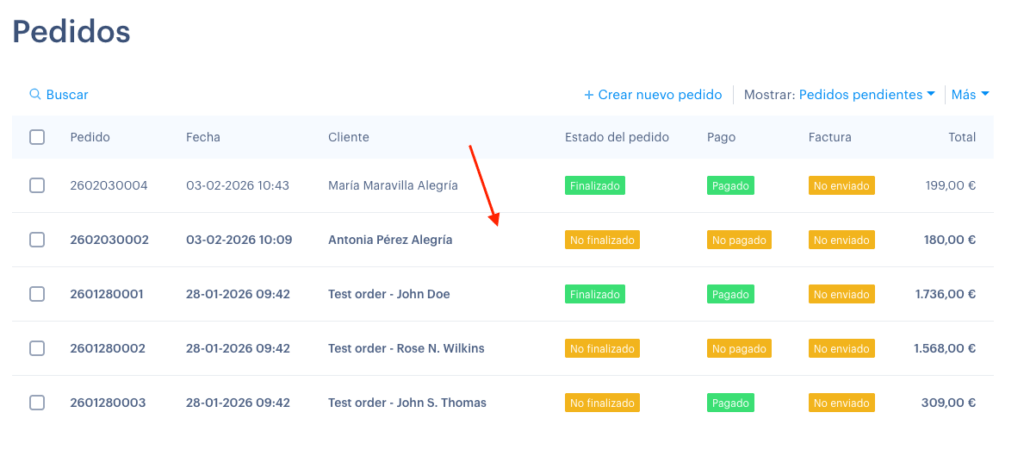Select checkbox for order 2601280001
1024x450 pixels.
click(37, 294)
